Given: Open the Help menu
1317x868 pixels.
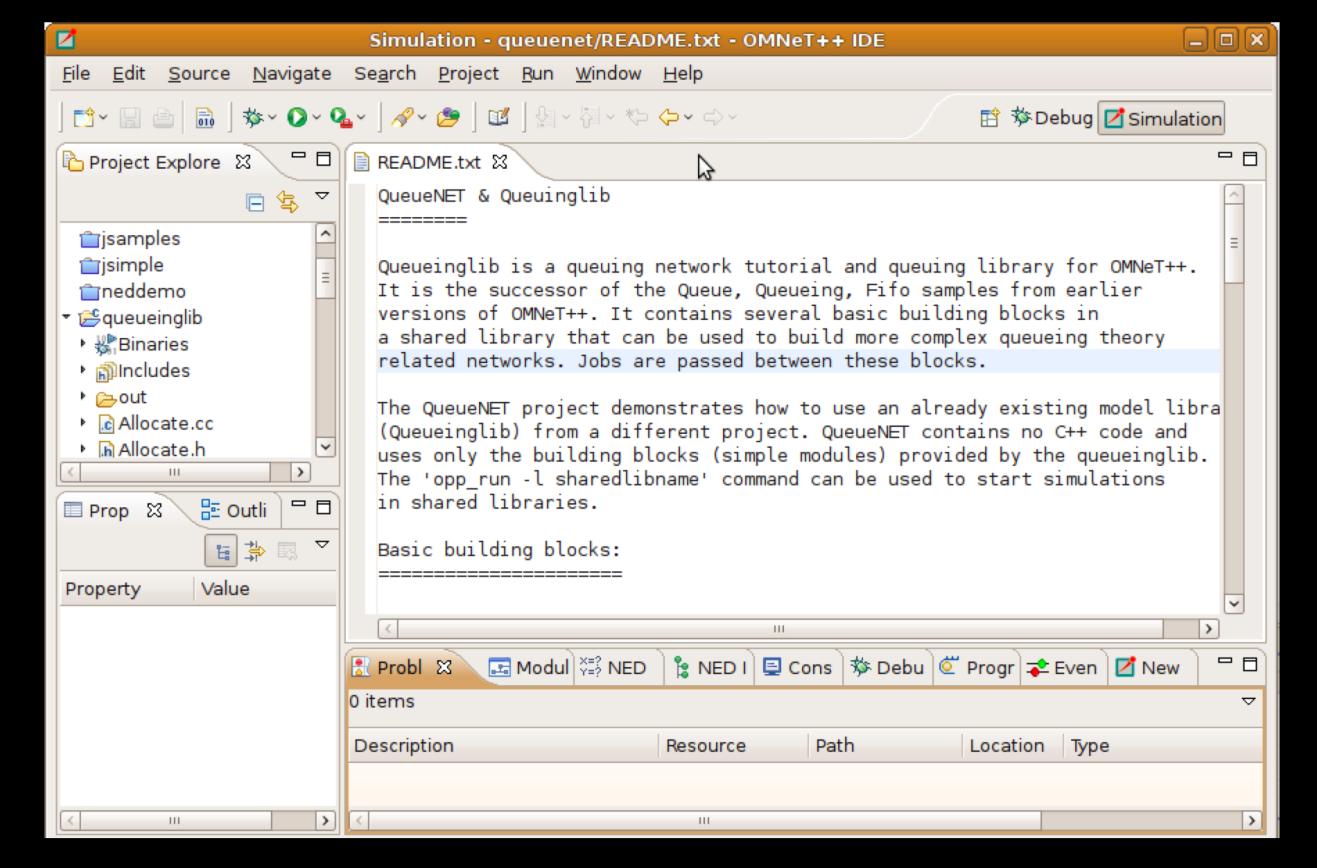Looking at the screenshot, I should point(682,74).
